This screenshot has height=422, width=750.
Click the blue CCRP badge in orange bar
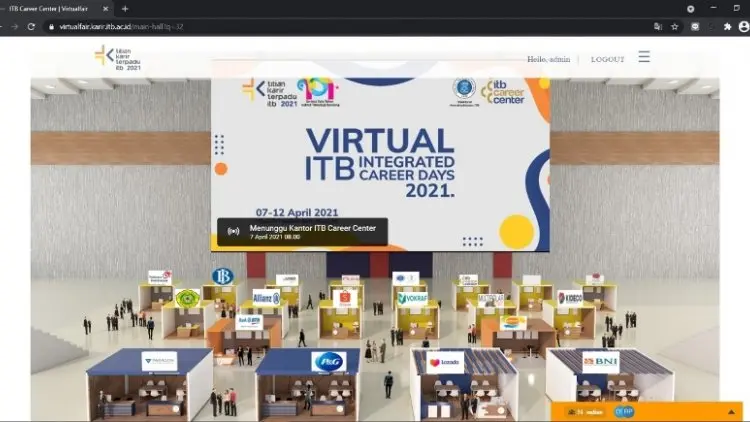pos(624,411)
